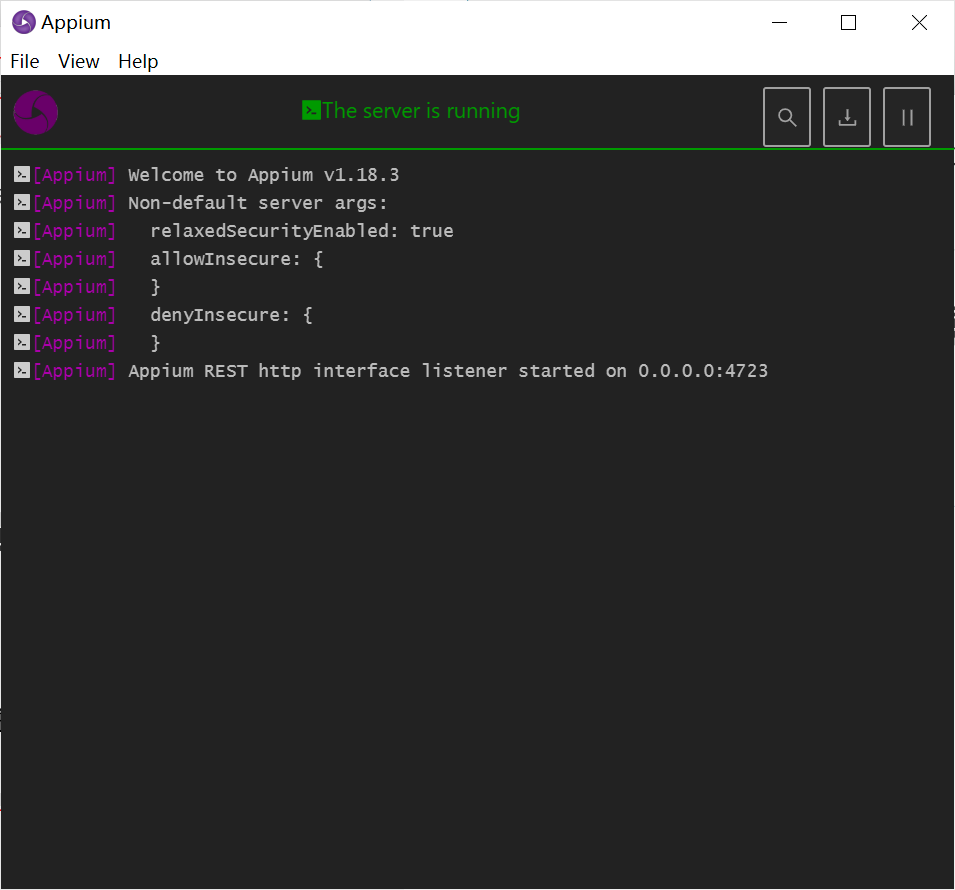This screenshot has width=955, height=890.
Task: Click the [Appium] tag on the Welcome line
Action: click(74, 175)
